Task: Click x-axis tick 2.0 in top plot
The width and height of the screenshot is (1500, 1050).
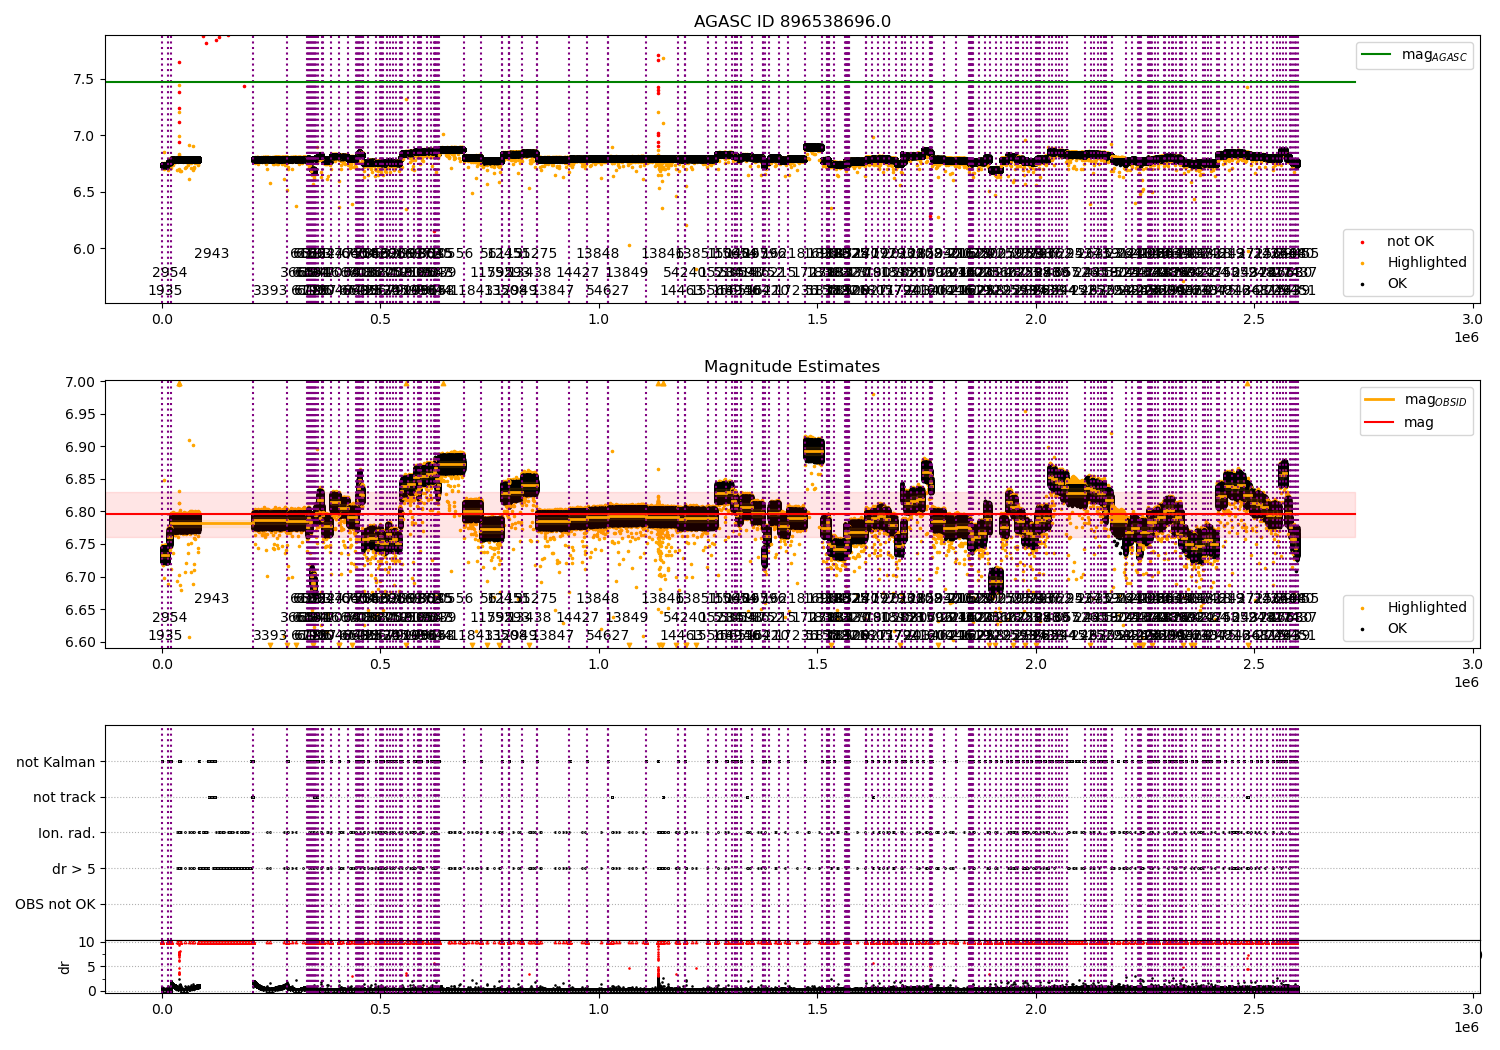Action: [1036, 320]
